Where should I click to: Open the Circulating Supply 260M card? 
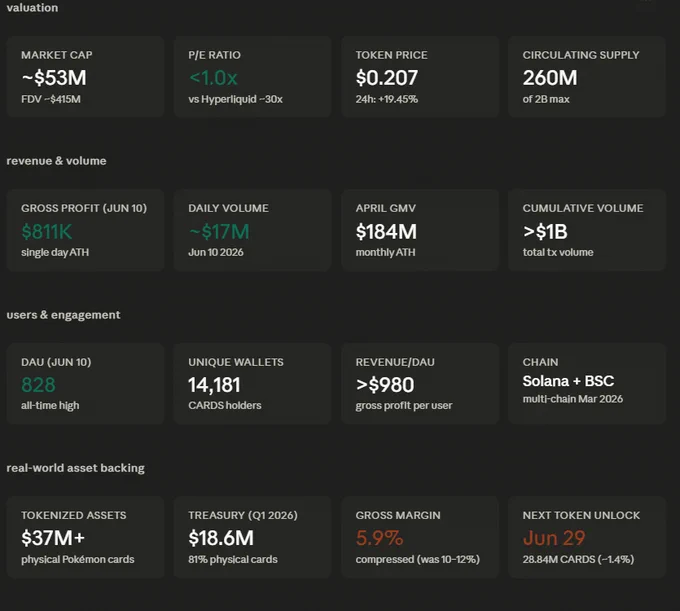[x=587, y=77]
